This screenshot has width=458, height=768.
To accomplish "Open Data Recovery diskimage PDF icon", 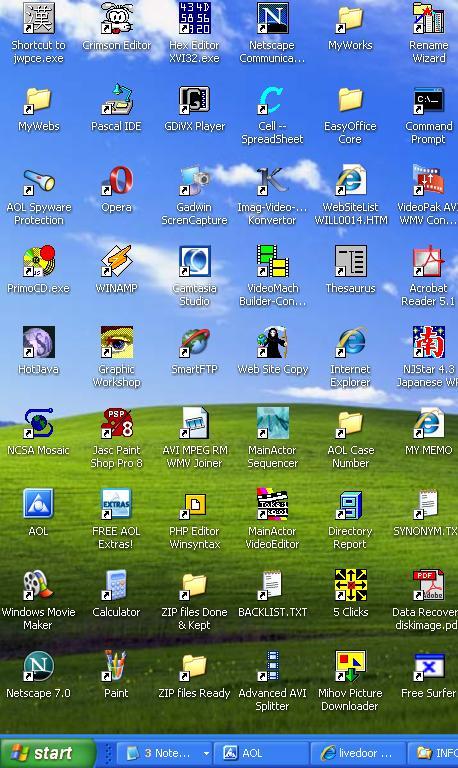I will click(429, 585).
